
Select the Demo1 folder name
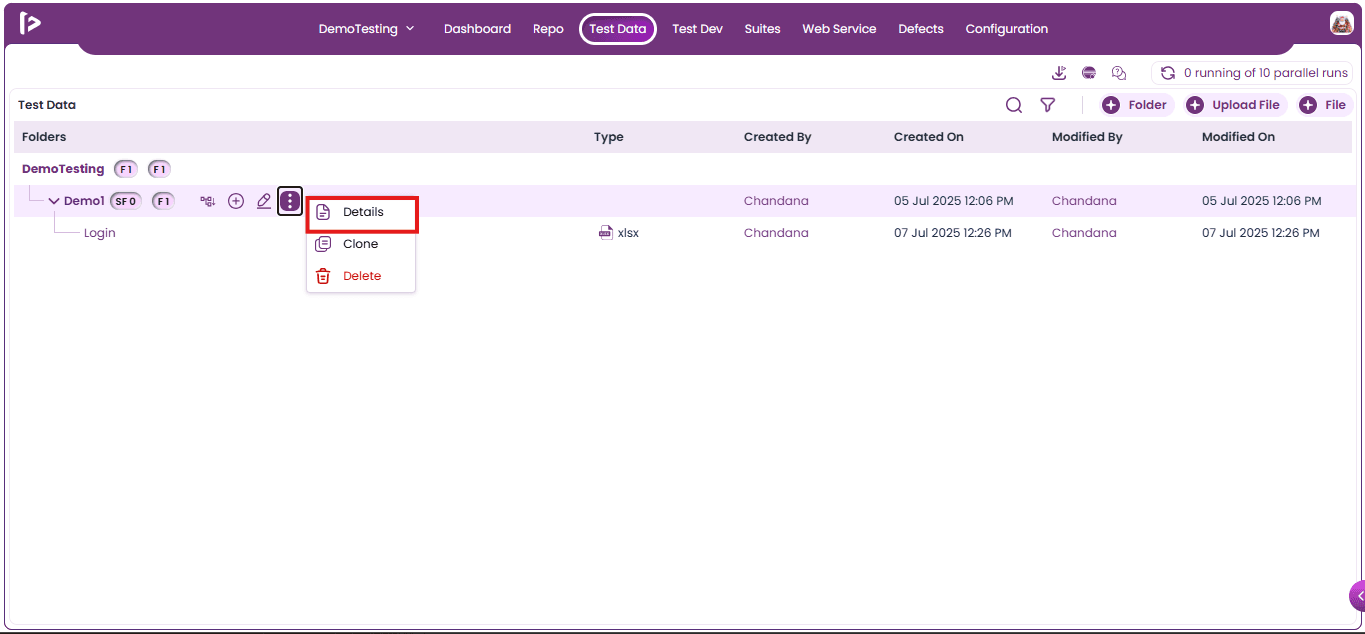click(84, 201)
